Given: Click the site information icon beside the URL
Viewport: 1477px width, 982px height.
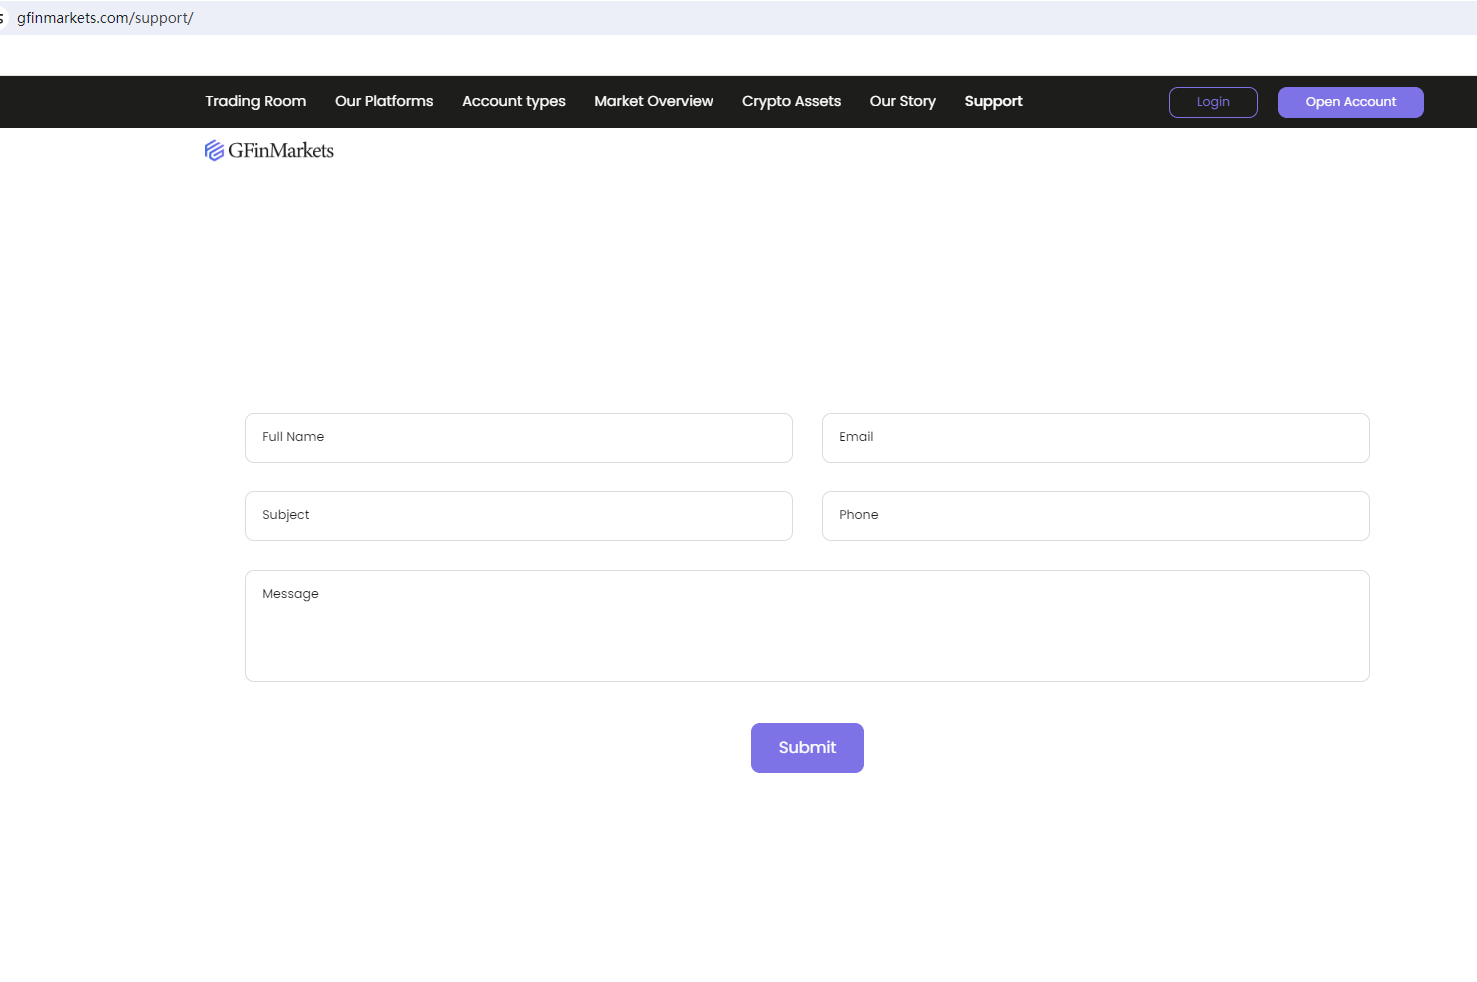Looking at the screenshot, I should [x=2, y=18].
